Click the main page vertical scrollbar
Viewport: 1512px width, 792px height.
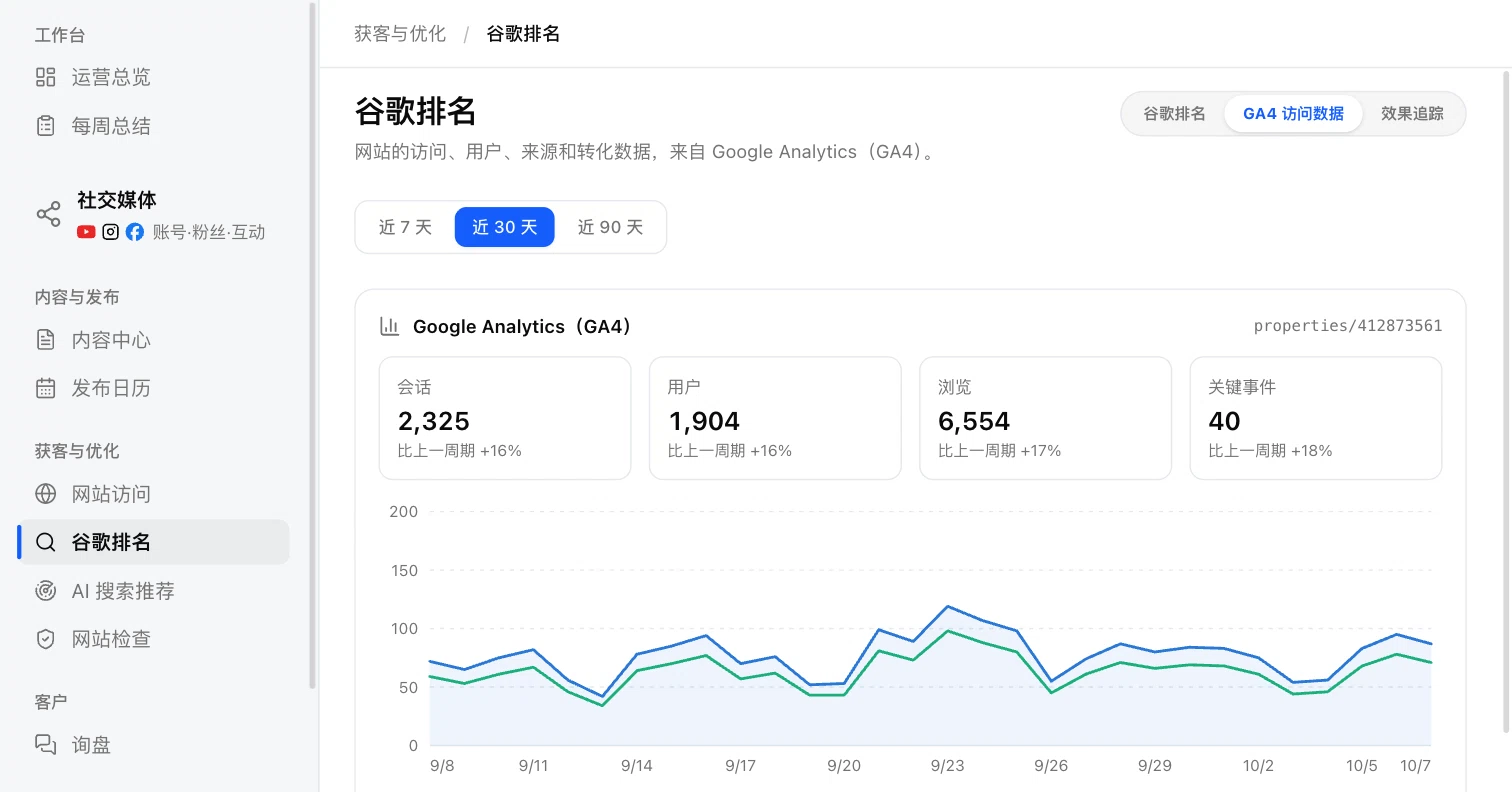click(1506, 400)
